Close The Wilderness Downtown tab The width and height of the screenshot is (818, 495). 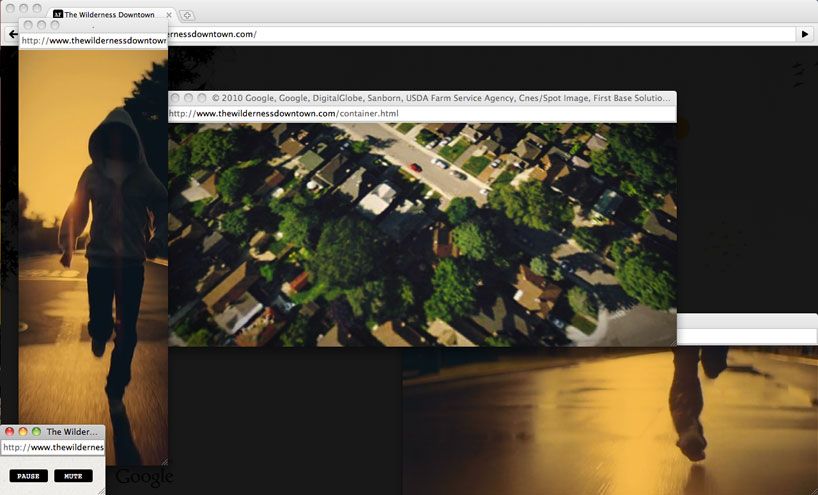pyautogui.click(x=168, y=15)
